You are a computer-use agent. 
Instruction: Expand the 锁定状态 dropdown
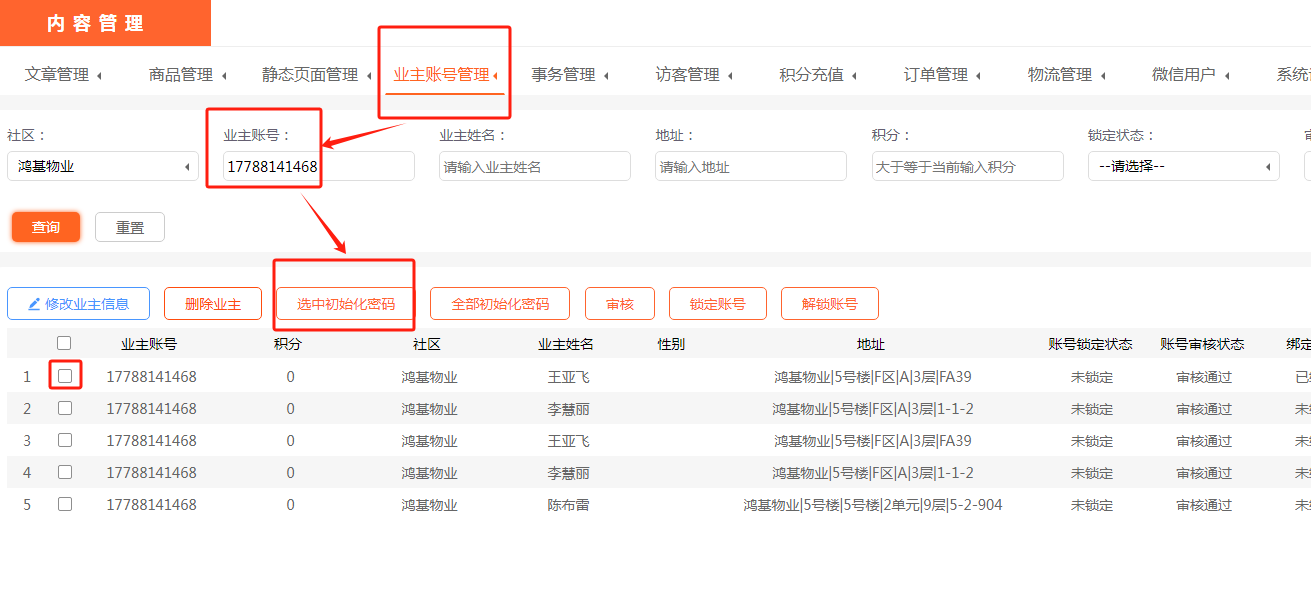coord(1183,167)
